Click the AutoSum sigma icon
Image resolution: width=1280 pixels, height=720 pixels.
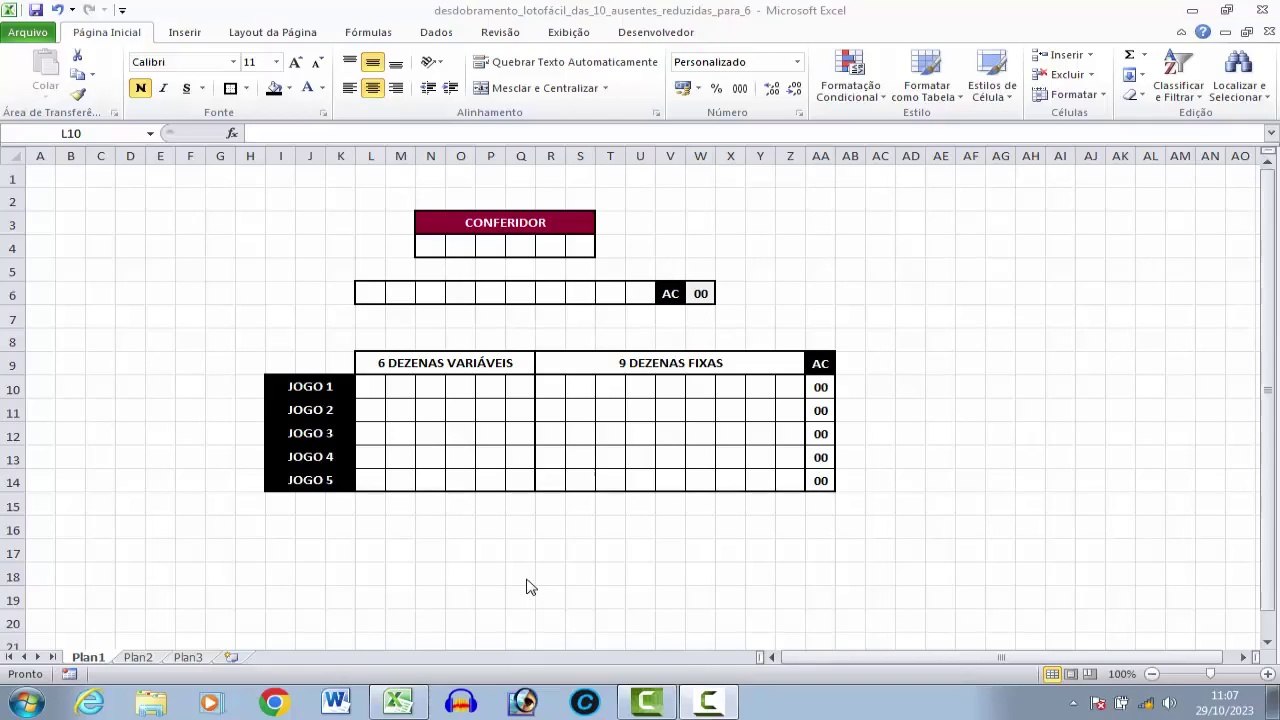[1129, 55]
